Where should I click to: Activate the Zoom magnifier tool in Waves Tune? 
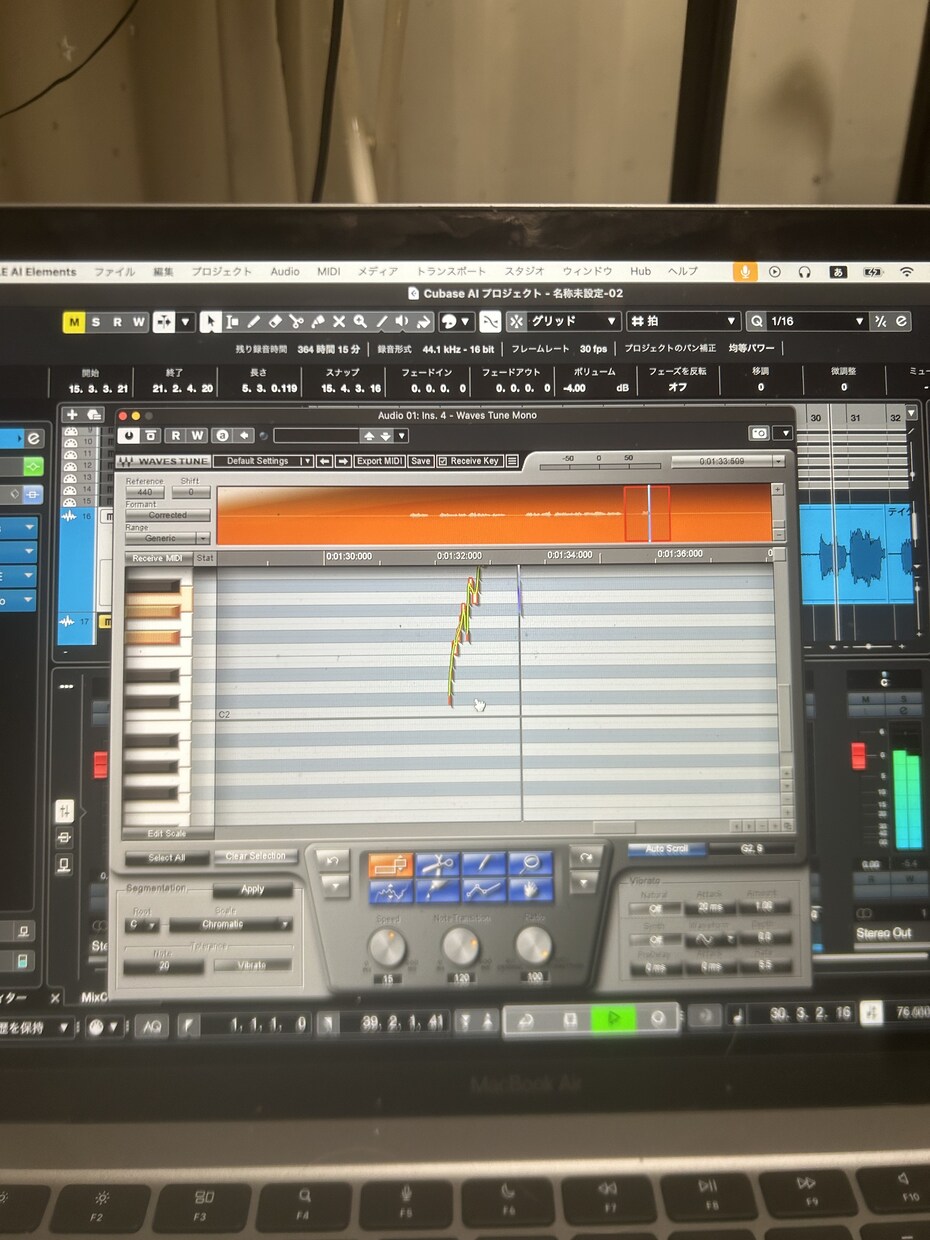tap(530, 864)
